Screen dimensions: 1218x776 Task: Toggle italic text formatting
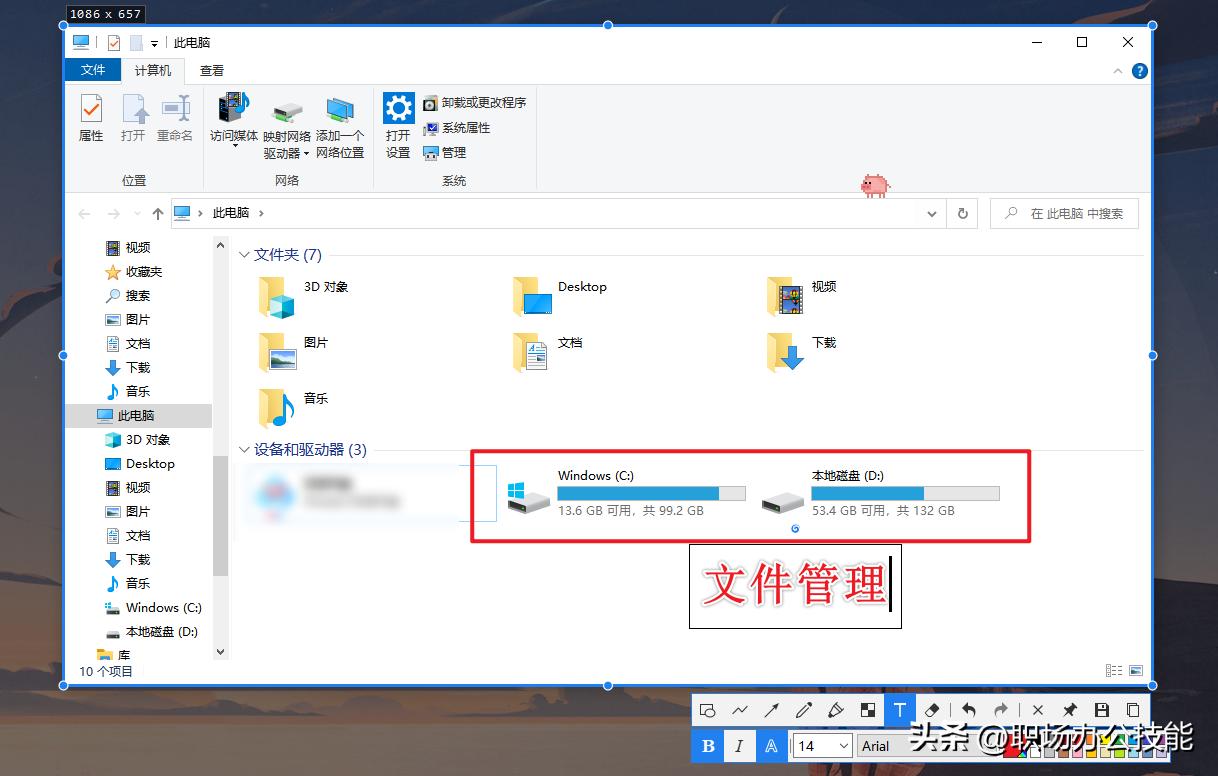point(739,745)
